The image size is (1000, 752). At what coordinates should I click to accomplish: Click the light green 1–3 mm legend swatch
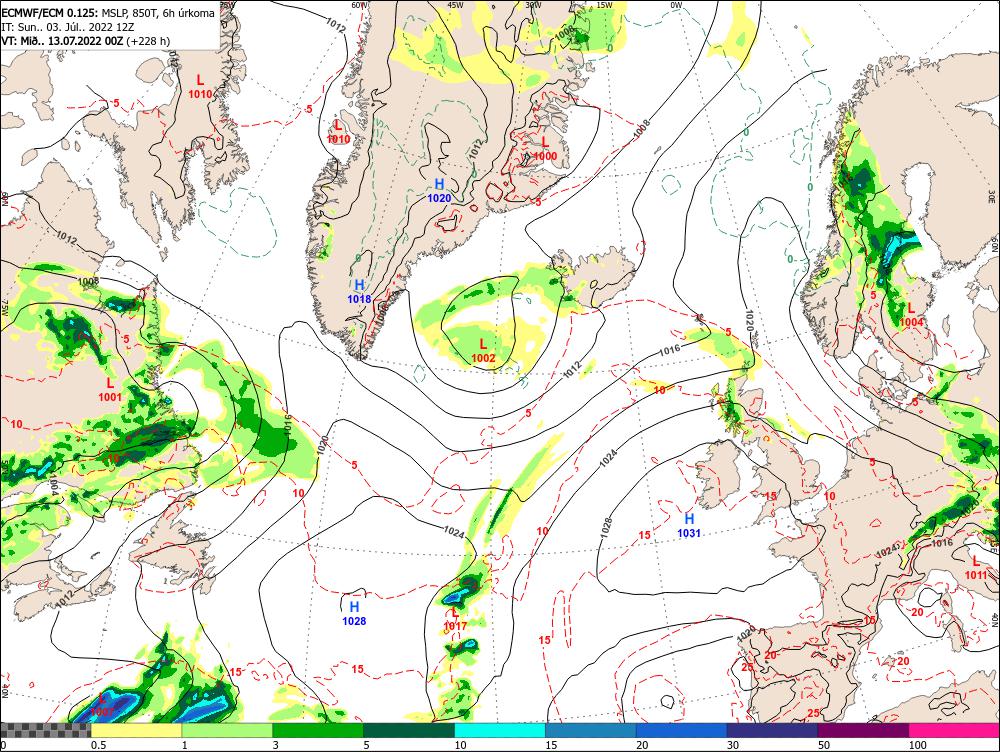(x=227, y=730)
